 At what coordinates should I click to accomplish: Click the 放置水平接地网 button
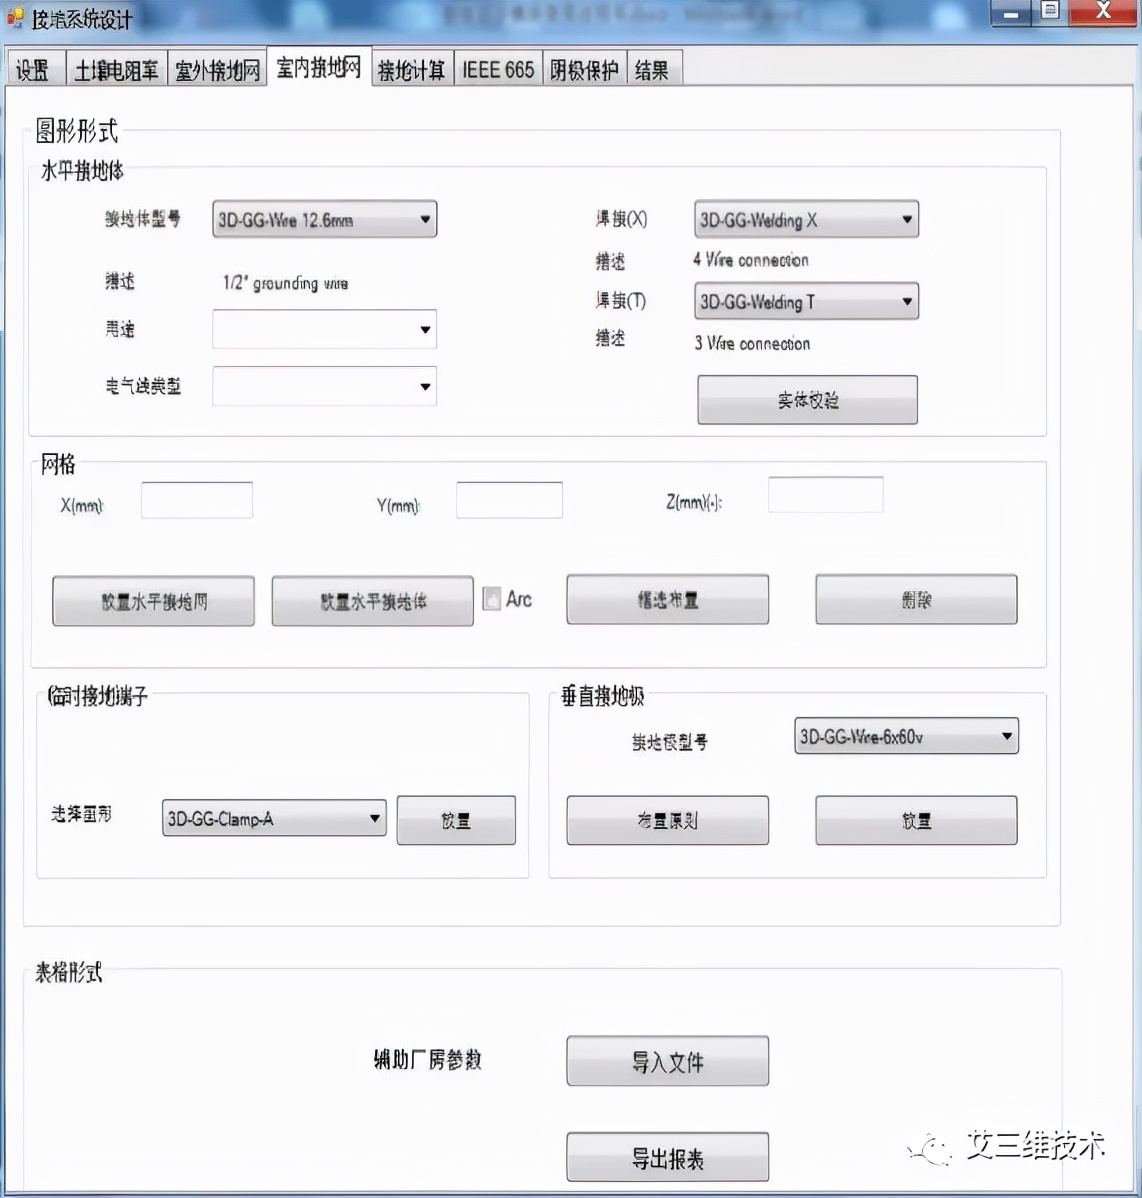152,601
